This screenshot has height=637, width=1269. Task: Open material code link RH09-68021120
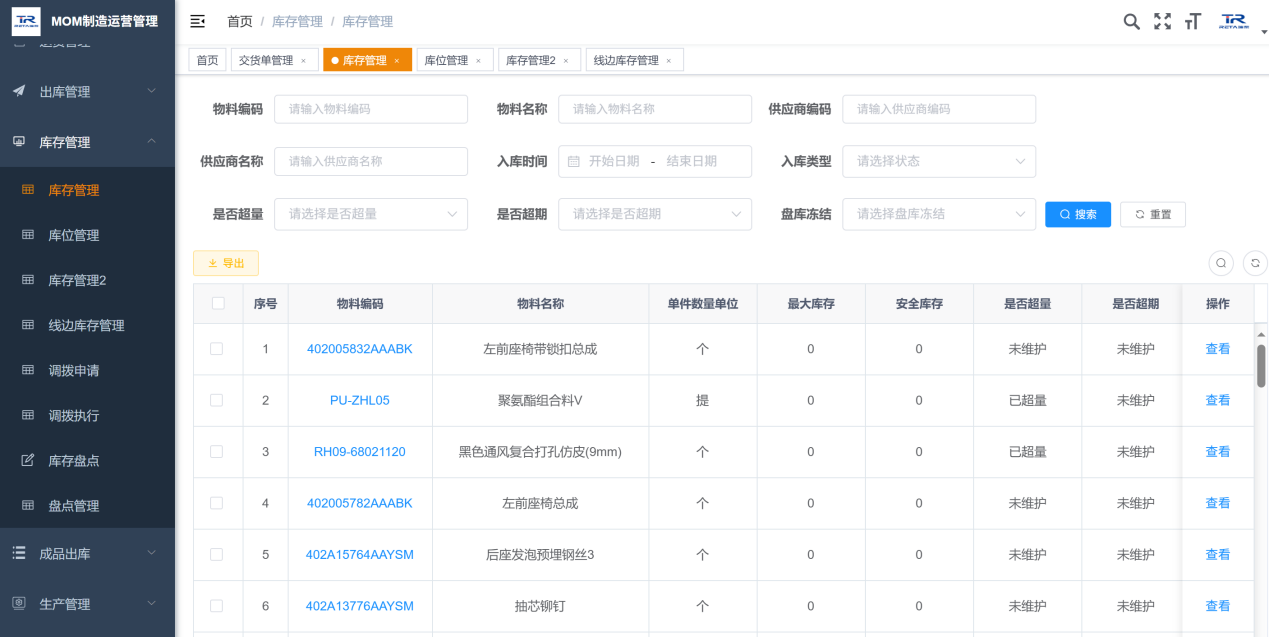(360, 452)
